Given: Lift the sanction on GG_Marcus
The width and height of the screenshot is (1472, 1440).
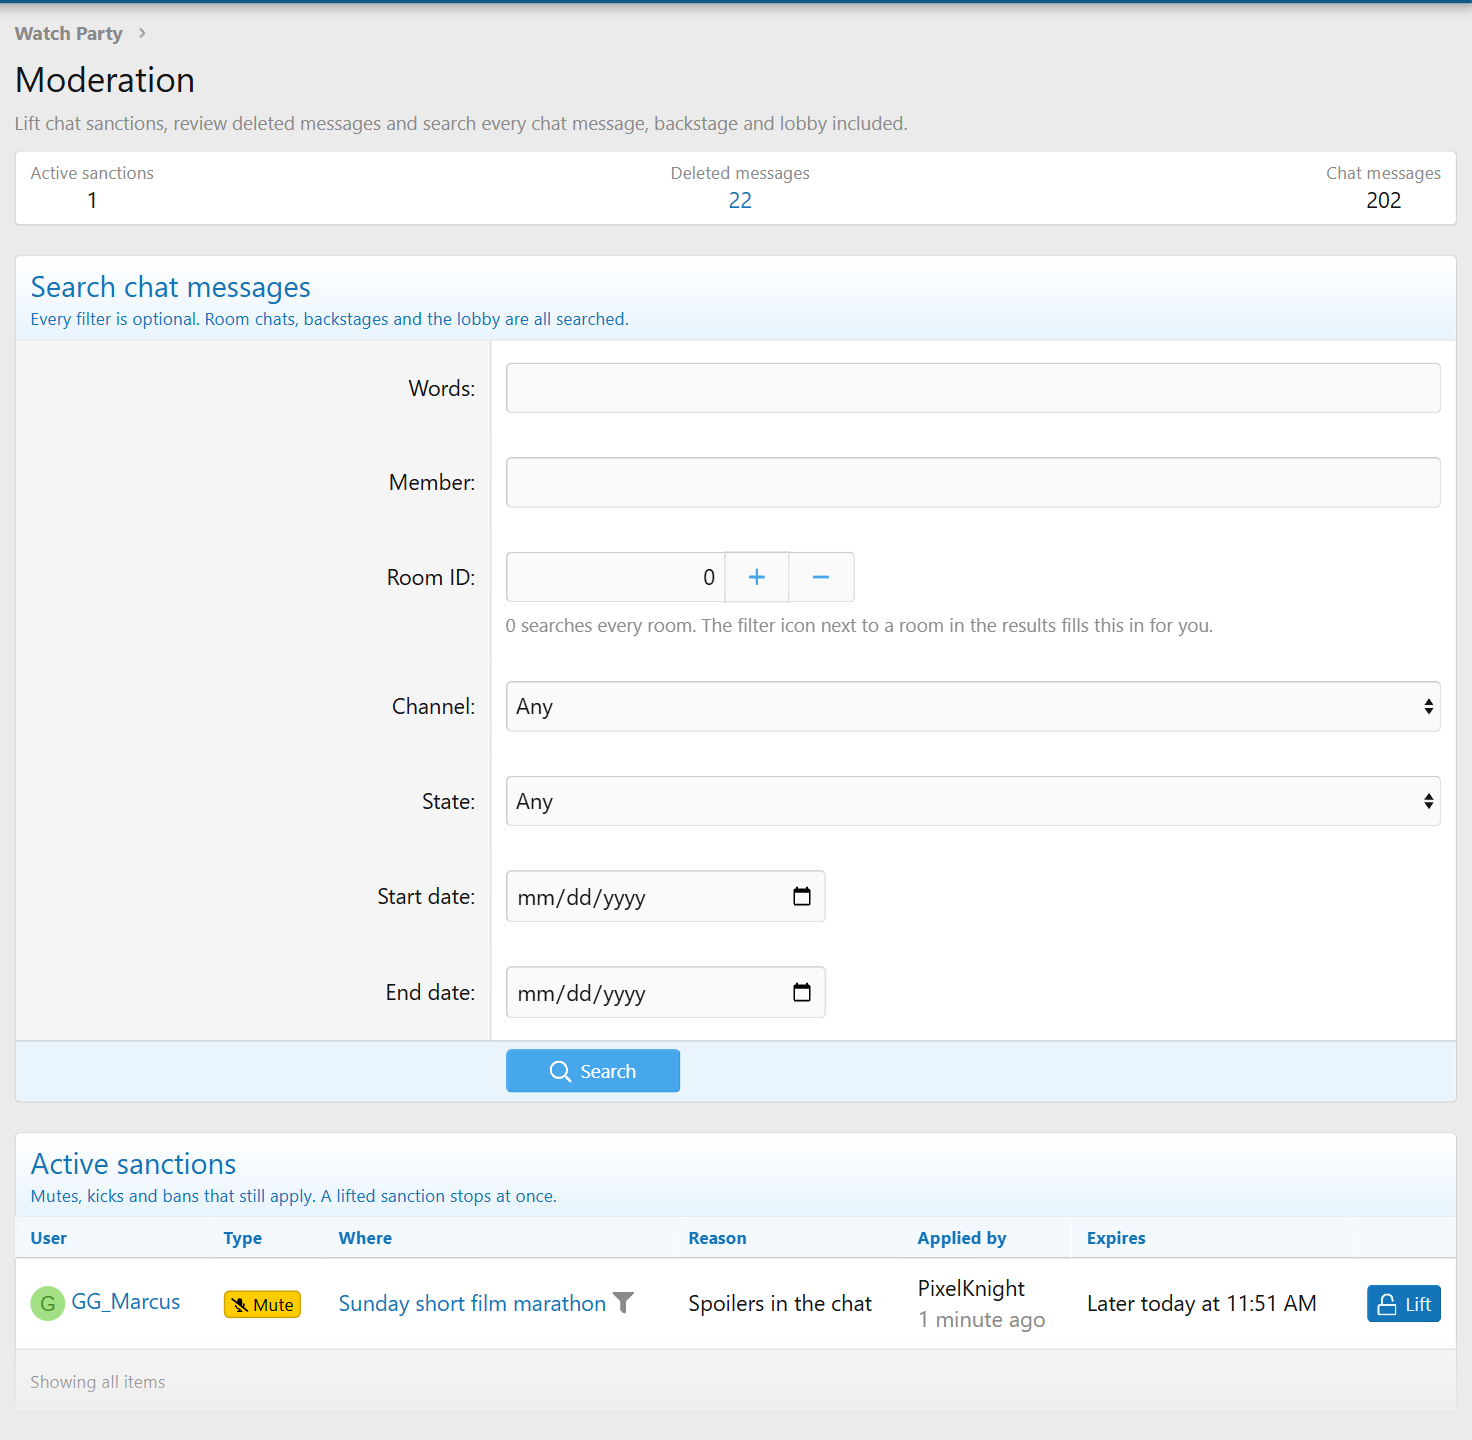Looking at the screenshot, I should [1404, 1304].
